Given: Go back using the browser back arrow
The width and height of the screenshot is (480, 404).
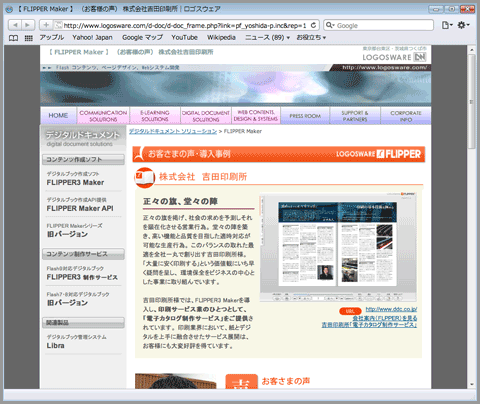Looking at the screenshot, I should [x=14, y=25].
